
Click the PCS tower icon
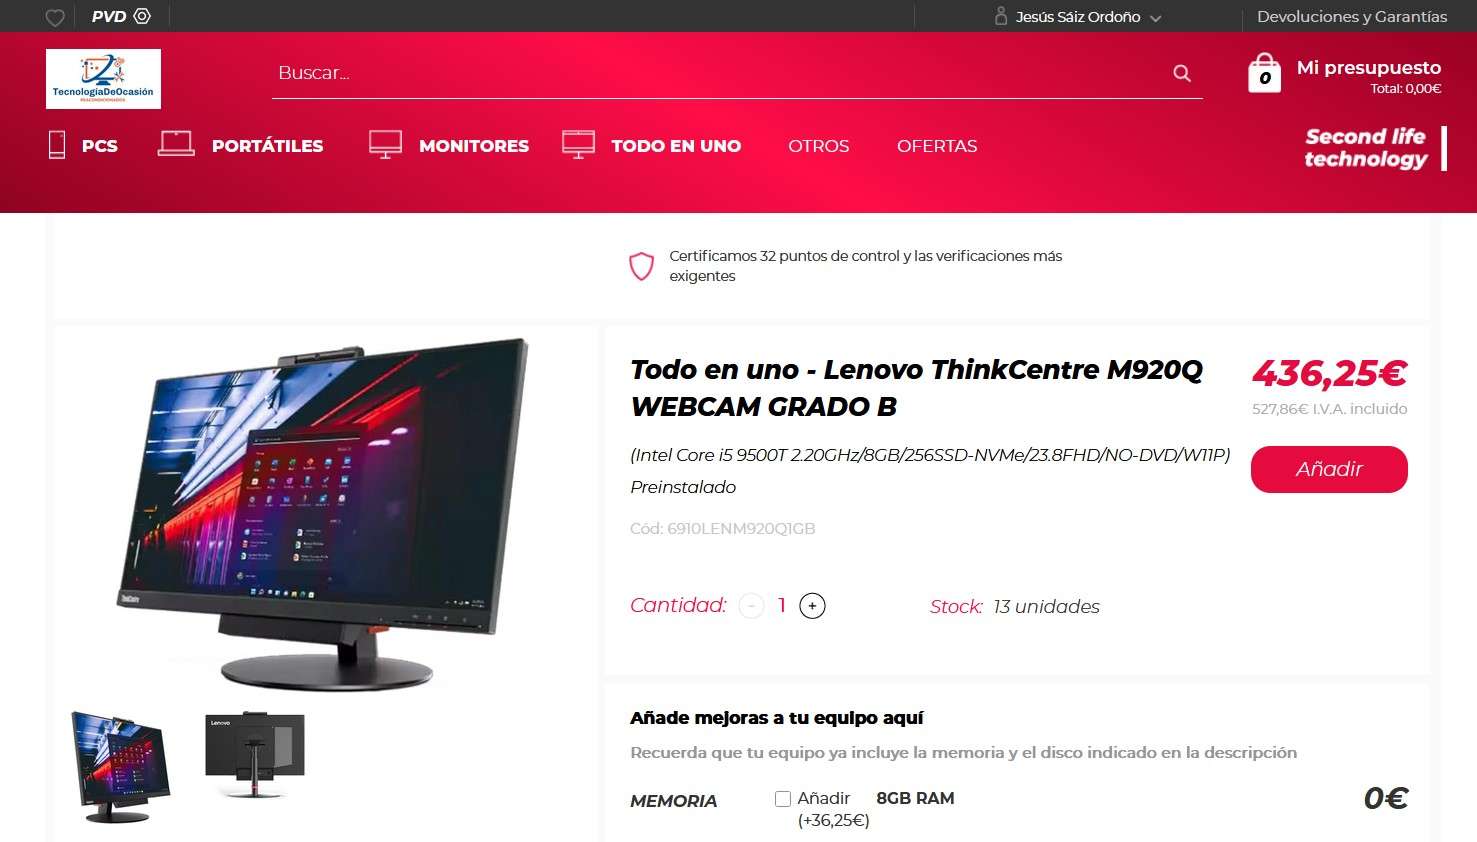pyautogui.click(x=57, y=145)
